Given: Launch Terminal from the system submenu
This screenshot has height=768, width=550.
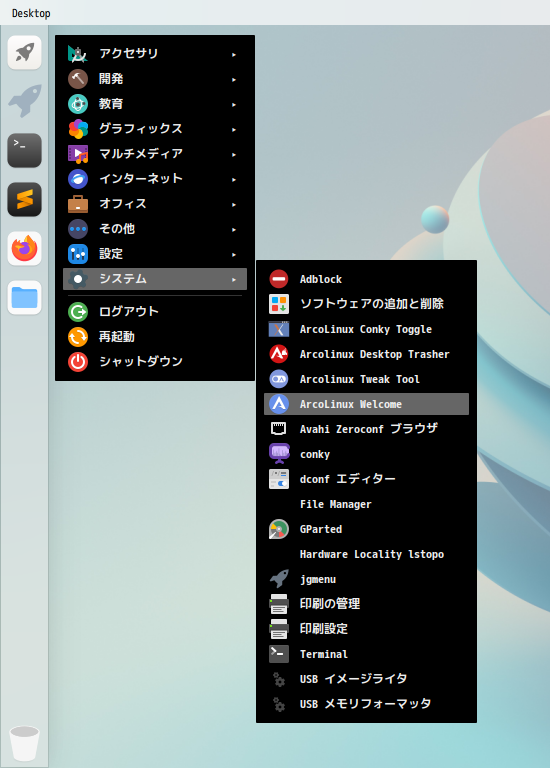Looking at the screenshot, I should pos(366,654).
